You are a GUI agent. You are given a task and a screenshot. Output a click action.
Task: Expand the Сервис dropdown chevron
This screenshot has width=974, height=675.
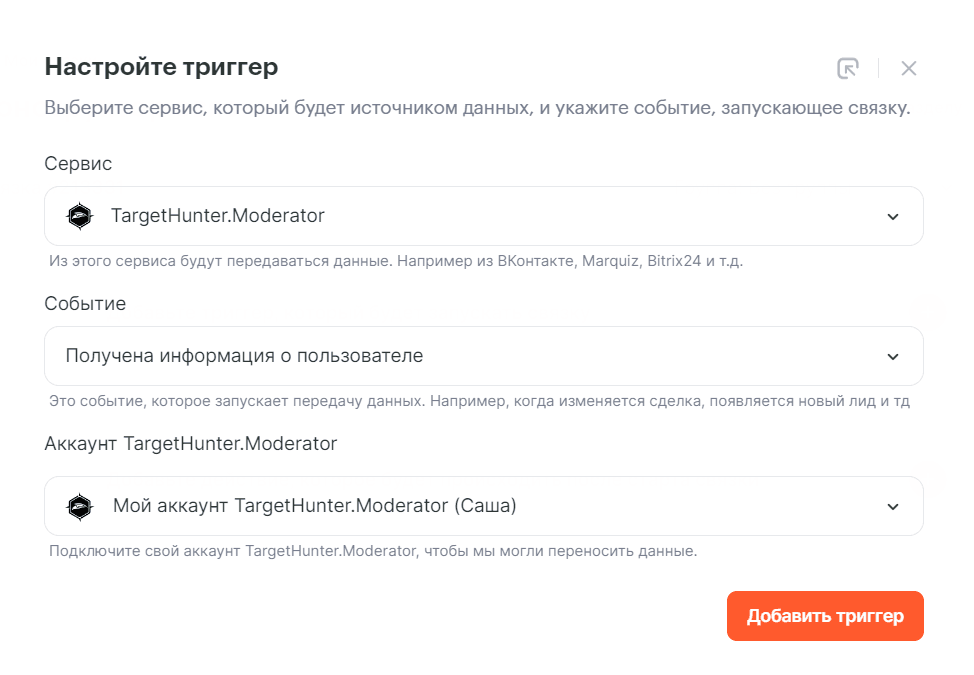893,216
